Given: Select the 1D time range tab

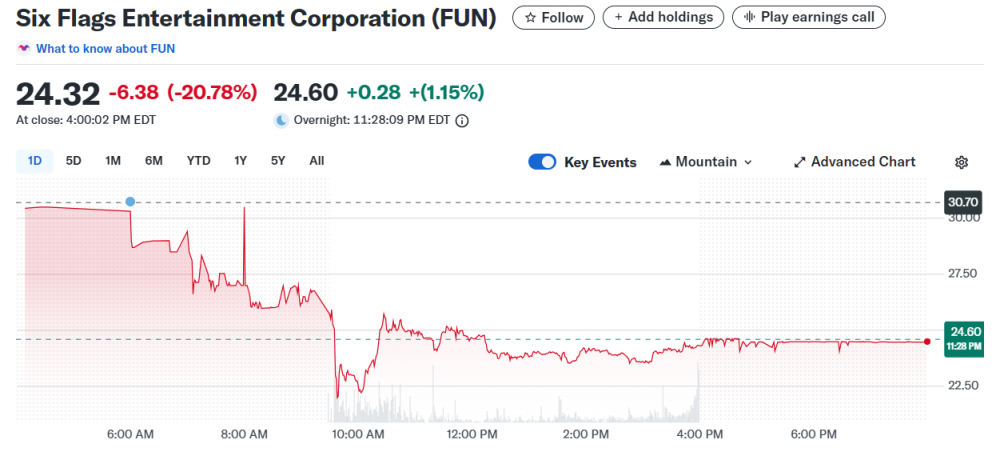Looking at the screenshot, I should coord(35,161).
